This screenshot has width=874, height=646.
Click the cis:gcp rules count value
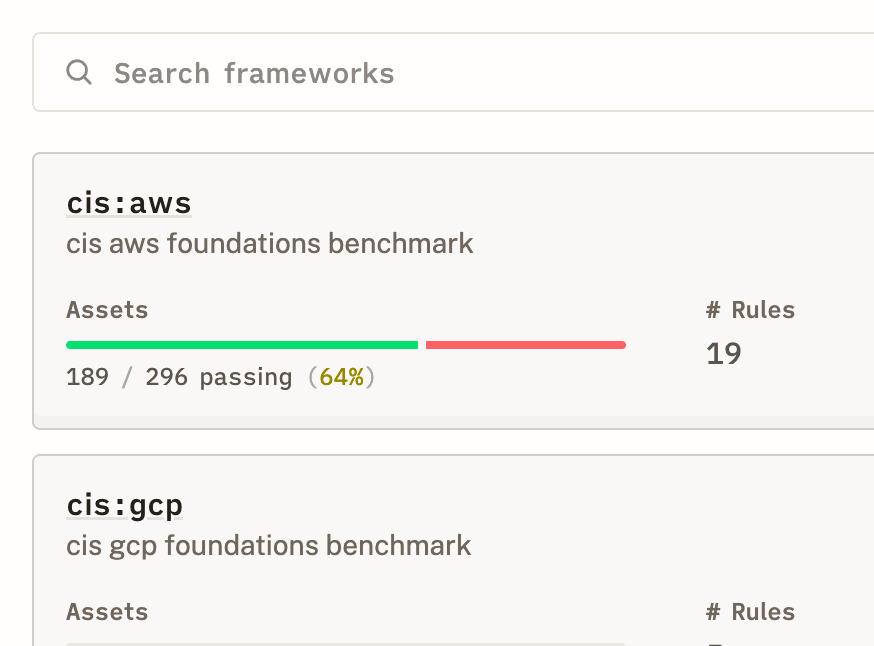point(716,643)
